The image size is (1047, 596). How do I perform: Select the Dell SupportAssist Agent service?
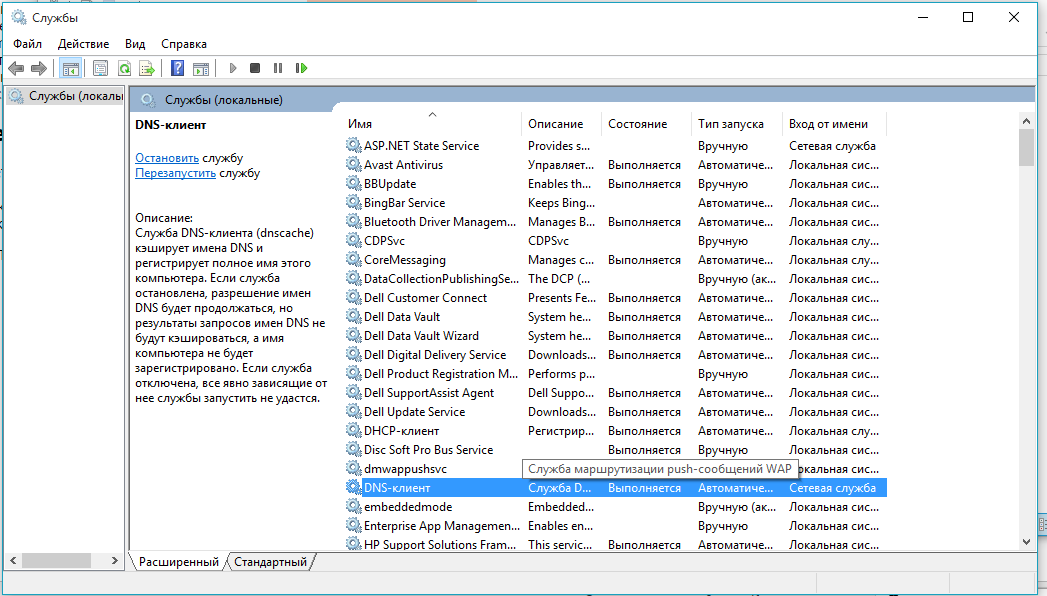(x=429, y=392)
